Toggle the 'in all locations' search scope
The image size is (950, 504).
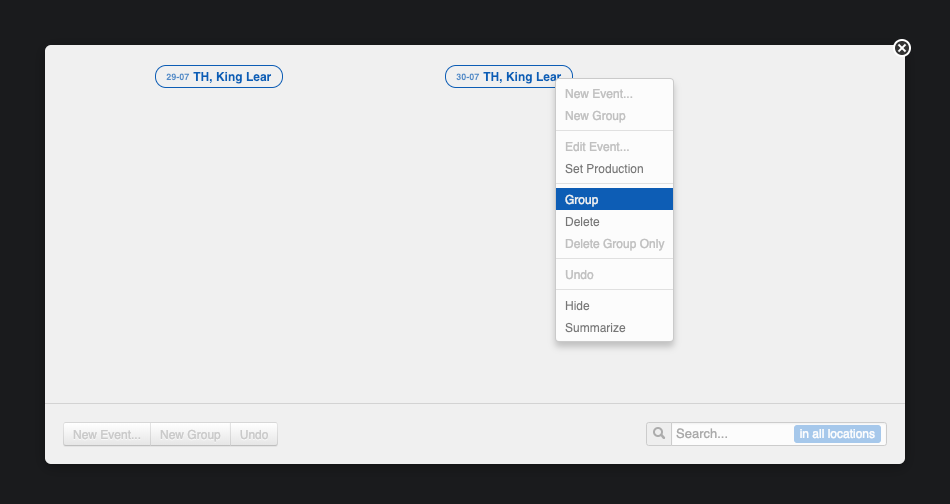point(837,434)
